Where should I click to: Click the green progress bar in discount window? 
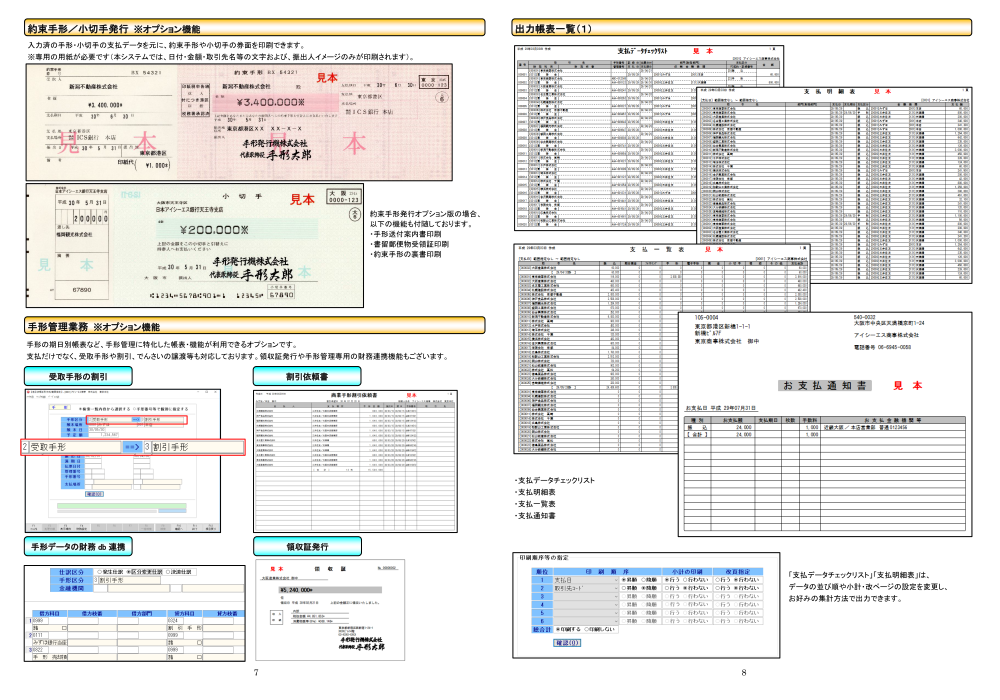(121, 506)
